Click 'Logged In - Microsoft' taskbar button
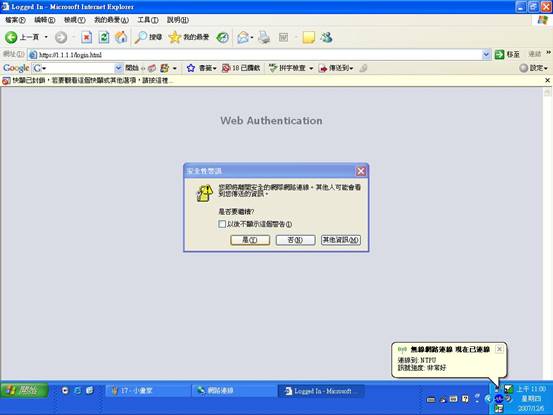 click(x=321, y=391)
